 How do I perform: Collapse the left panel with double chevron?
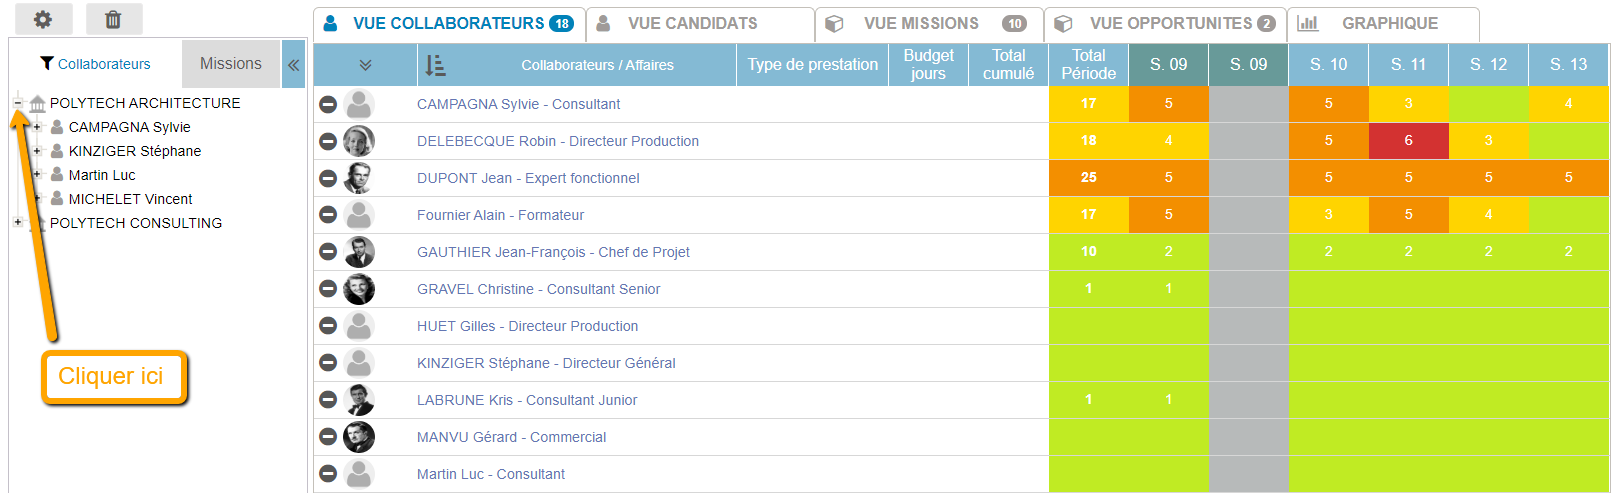tap(294, 65)
